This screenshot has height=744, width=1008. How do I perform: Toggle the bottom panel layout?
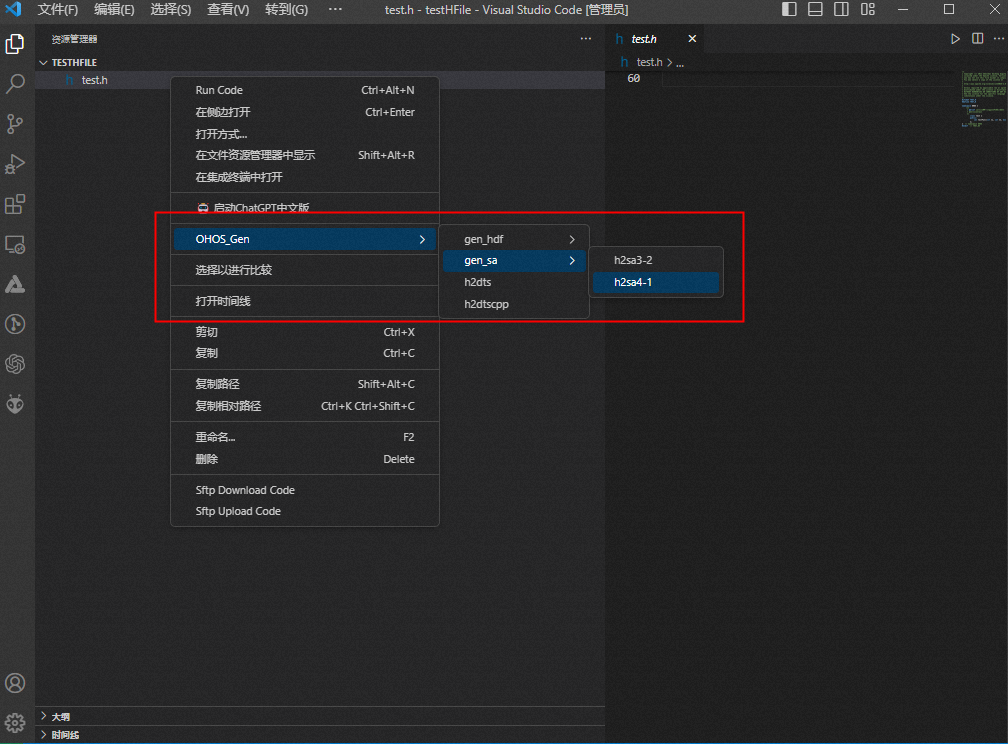(816, 9)
